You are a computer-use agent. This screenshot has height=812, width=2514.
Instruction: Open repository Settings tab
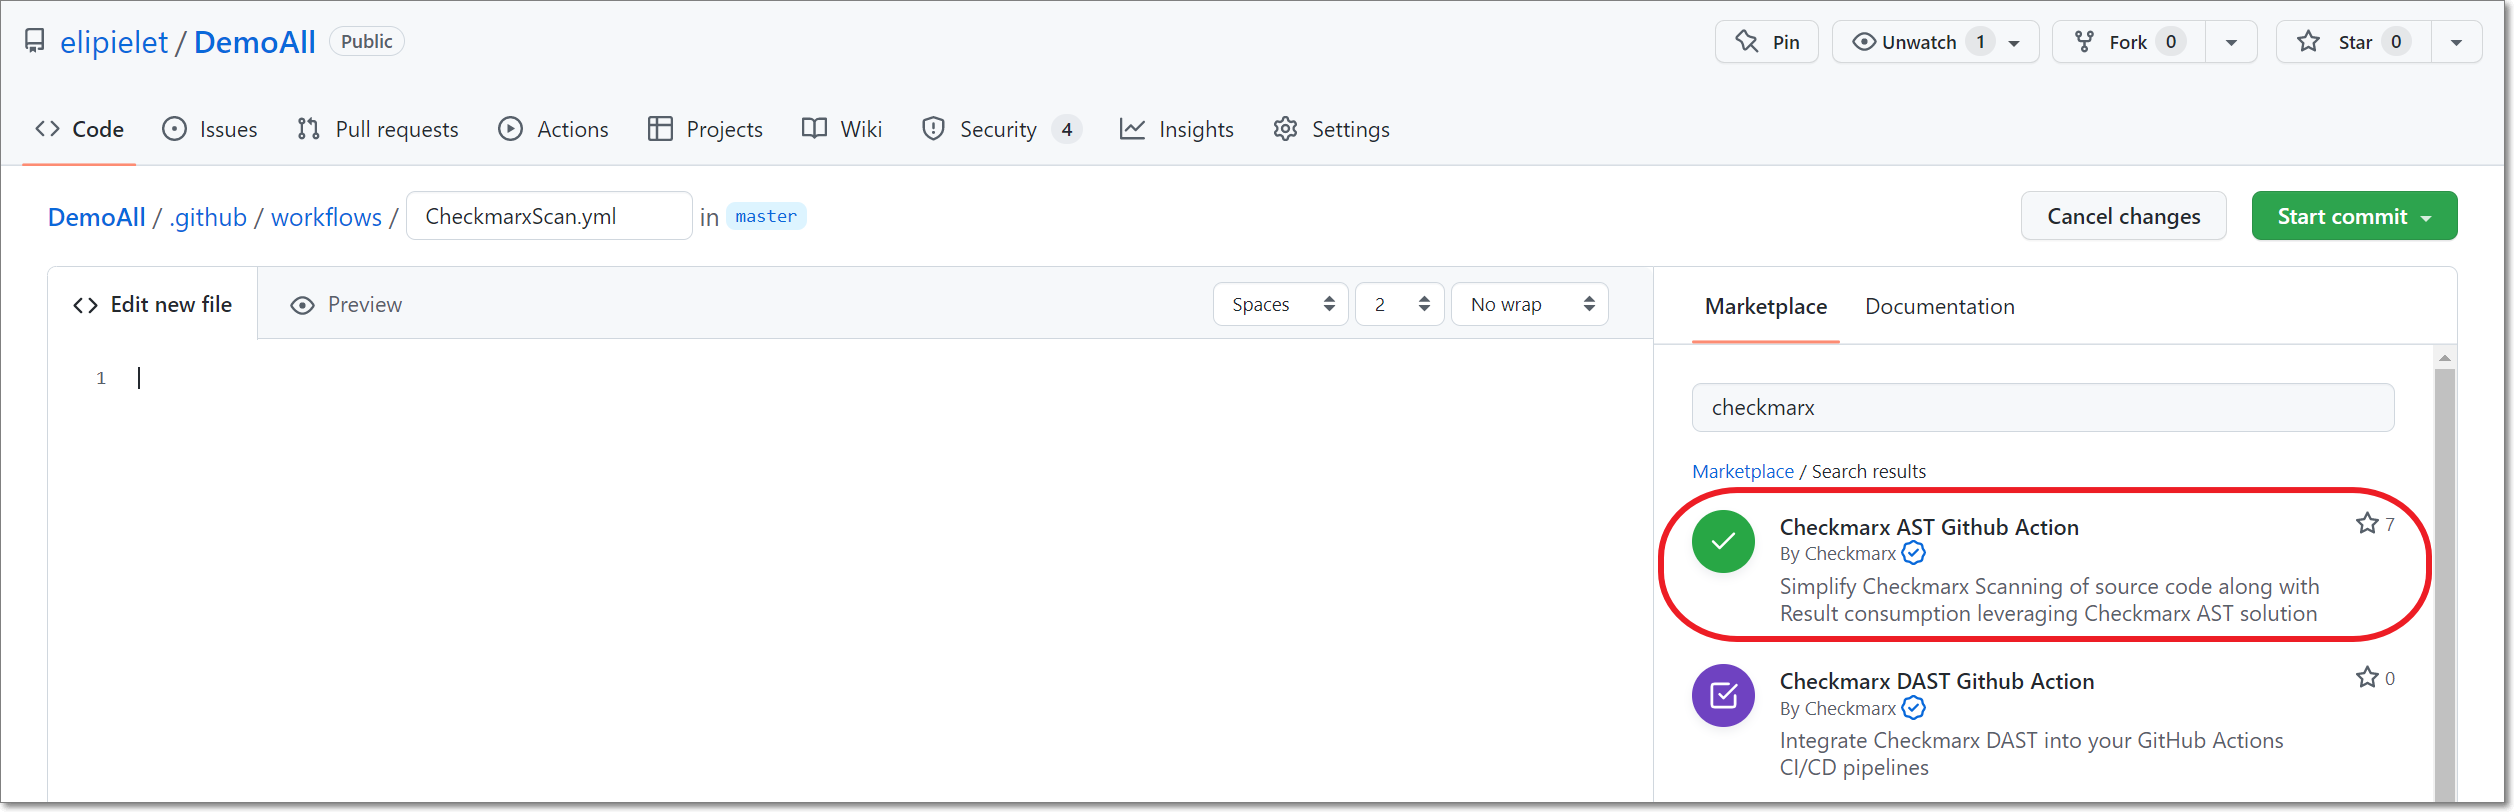[x=1331, y=129]
